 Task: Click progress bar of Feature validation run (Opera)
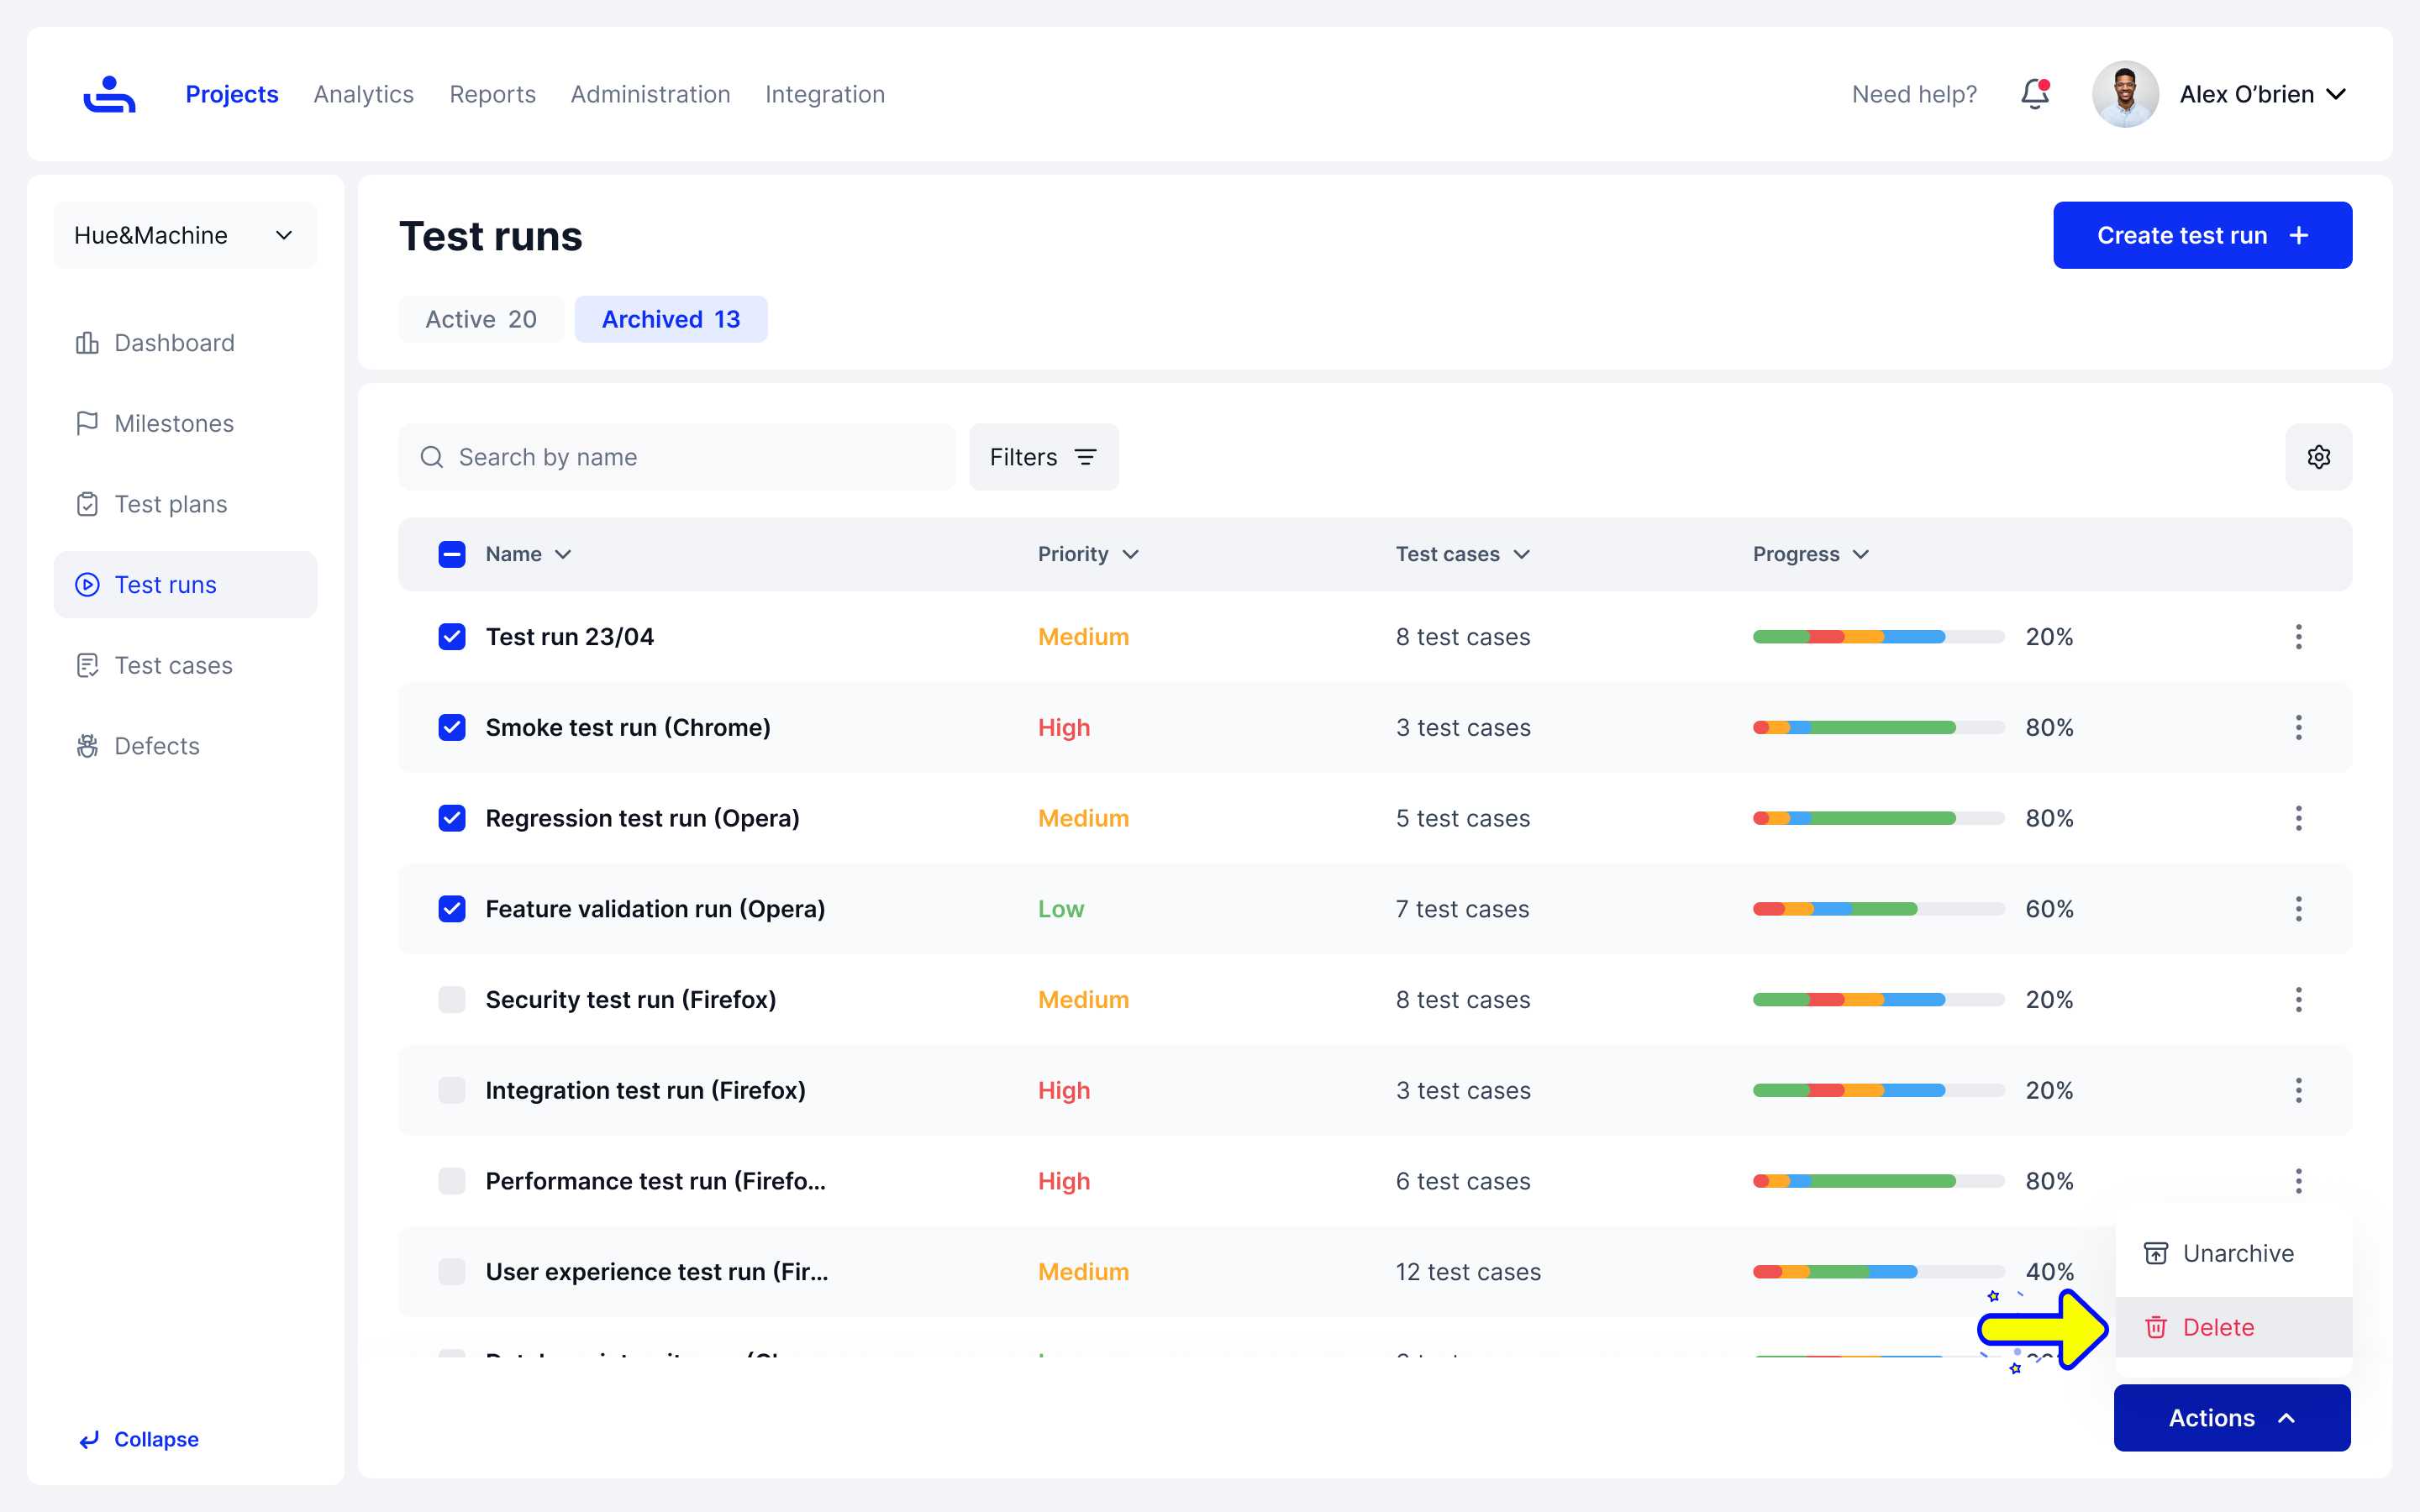[1877, 909]
